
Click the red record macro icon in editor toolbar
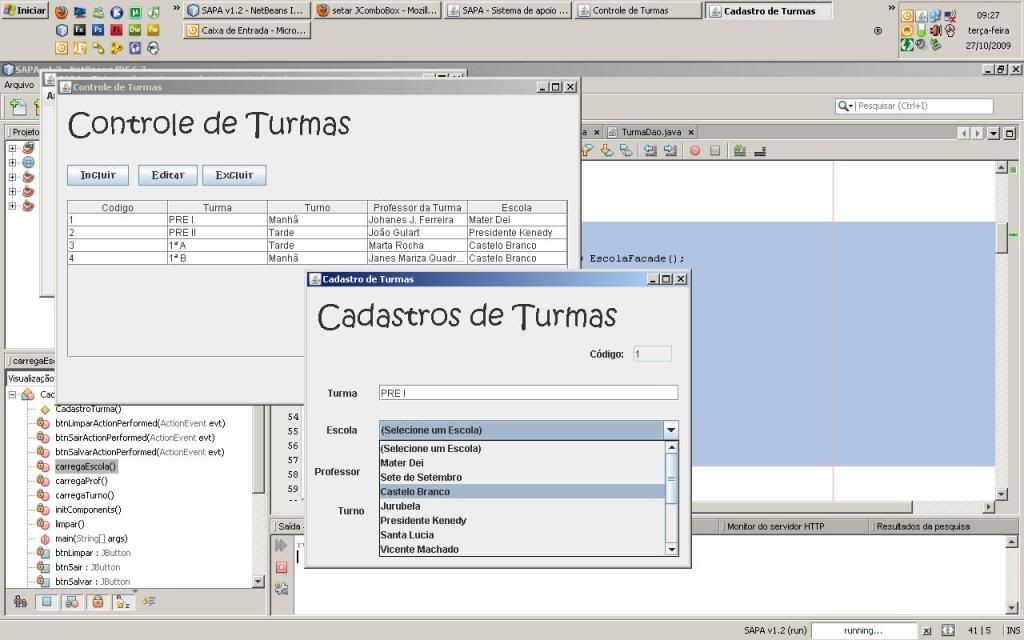[695, 151]
